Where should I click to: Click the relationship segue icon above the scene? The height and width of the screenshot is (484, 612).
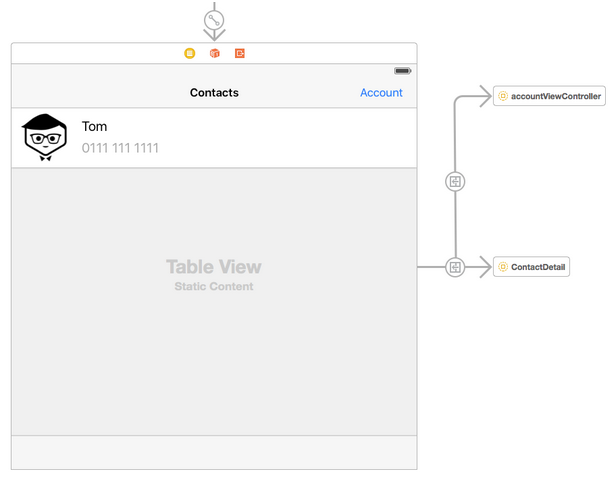coord(214,20)
